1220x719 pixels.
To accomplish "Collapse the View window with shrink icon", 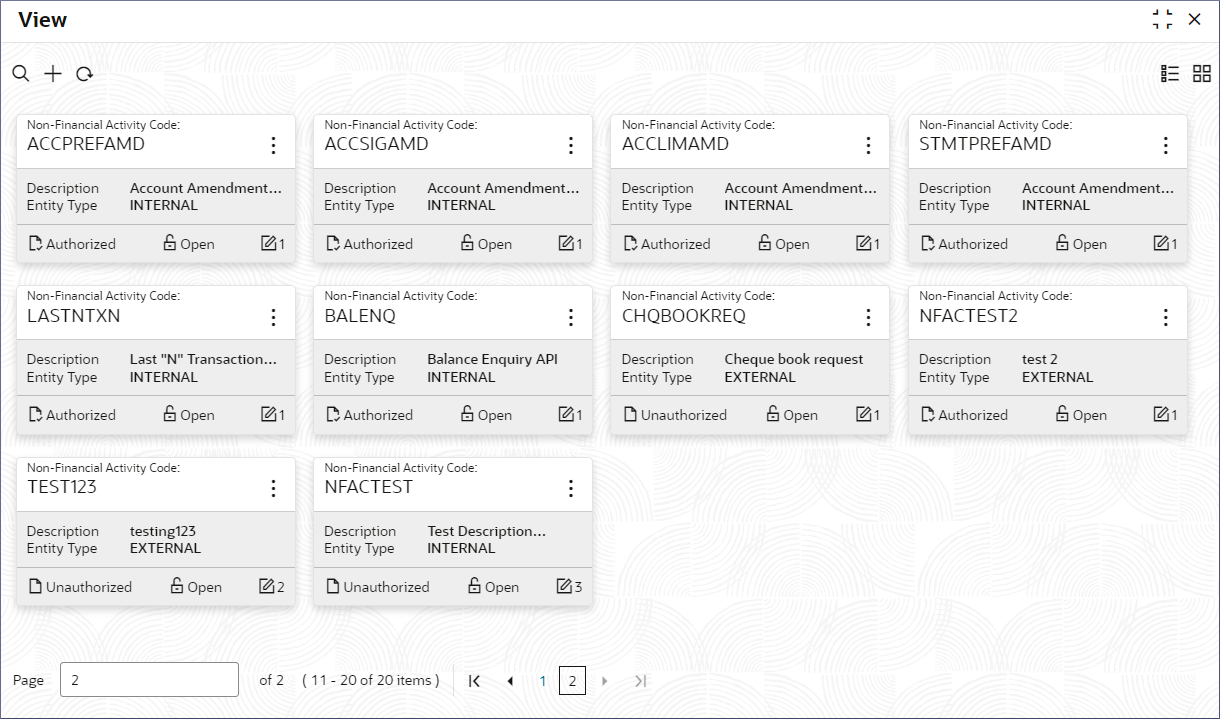I will pyautogui.click(x=1162, y=19).
